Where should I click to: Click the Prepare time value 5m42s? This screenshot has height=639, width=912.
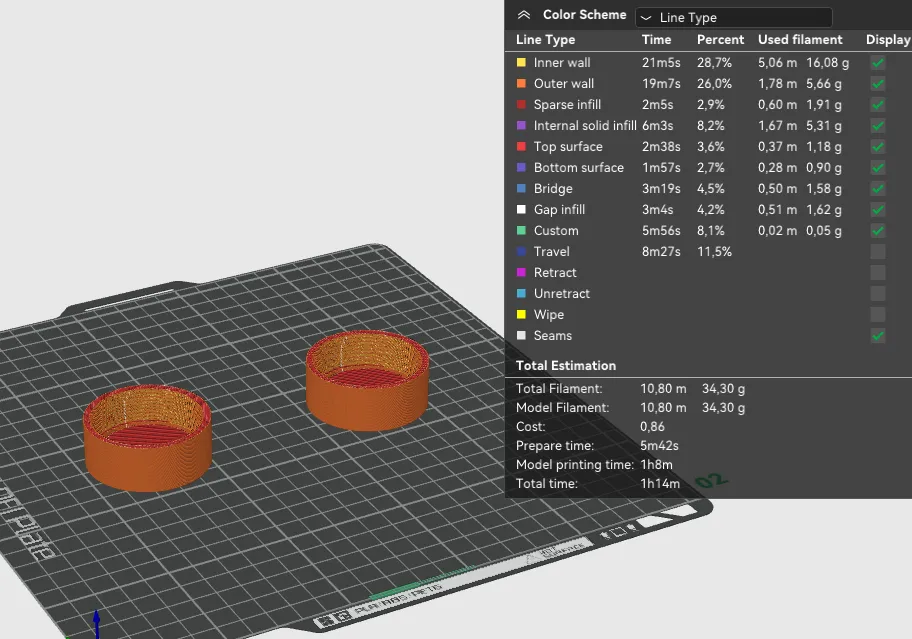659,446
